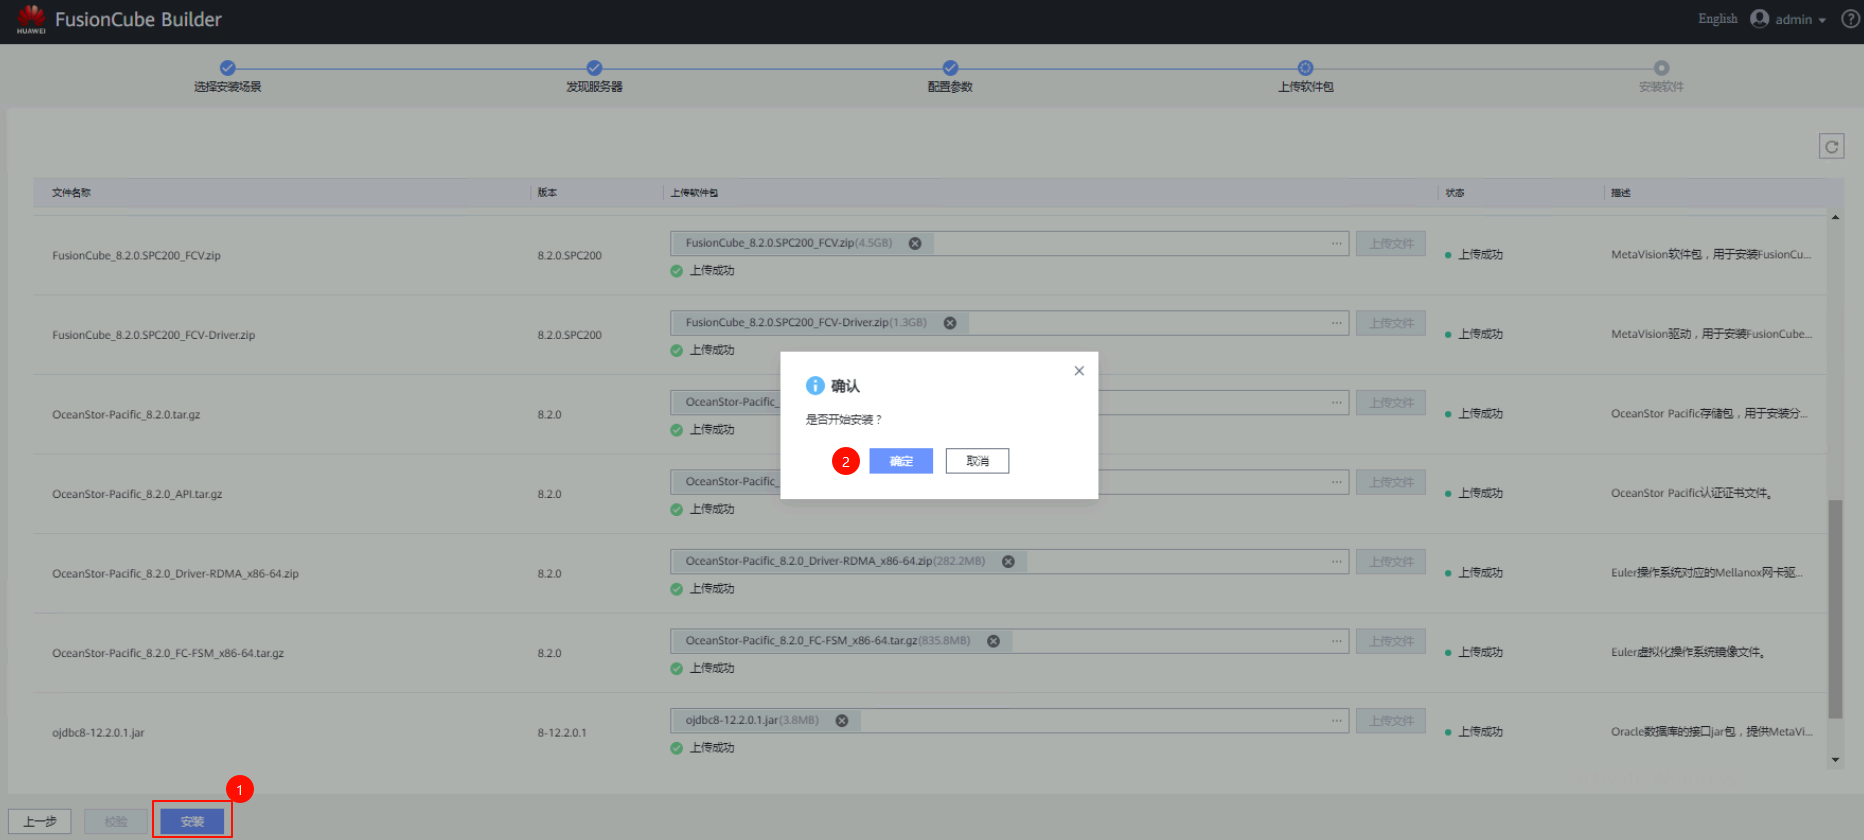The image size is (1864, 840).
Task: Remove the ojdbc8-12.2.0.1.jar uploaded file
Action: (842, 721)
